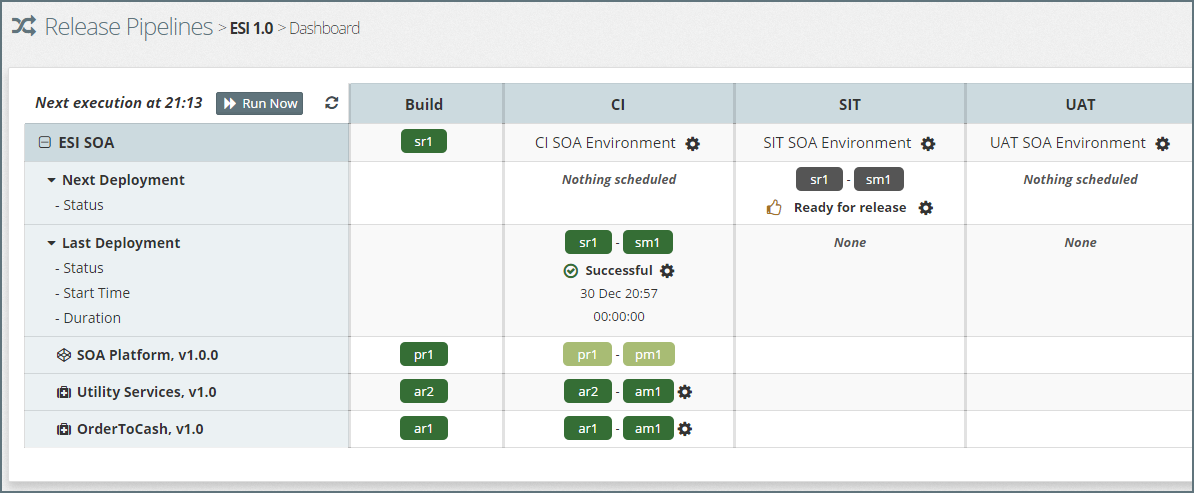Click gear icon beside Ready for release
Viewport: 1194px width, 493px height.
(x=926, y=208)
